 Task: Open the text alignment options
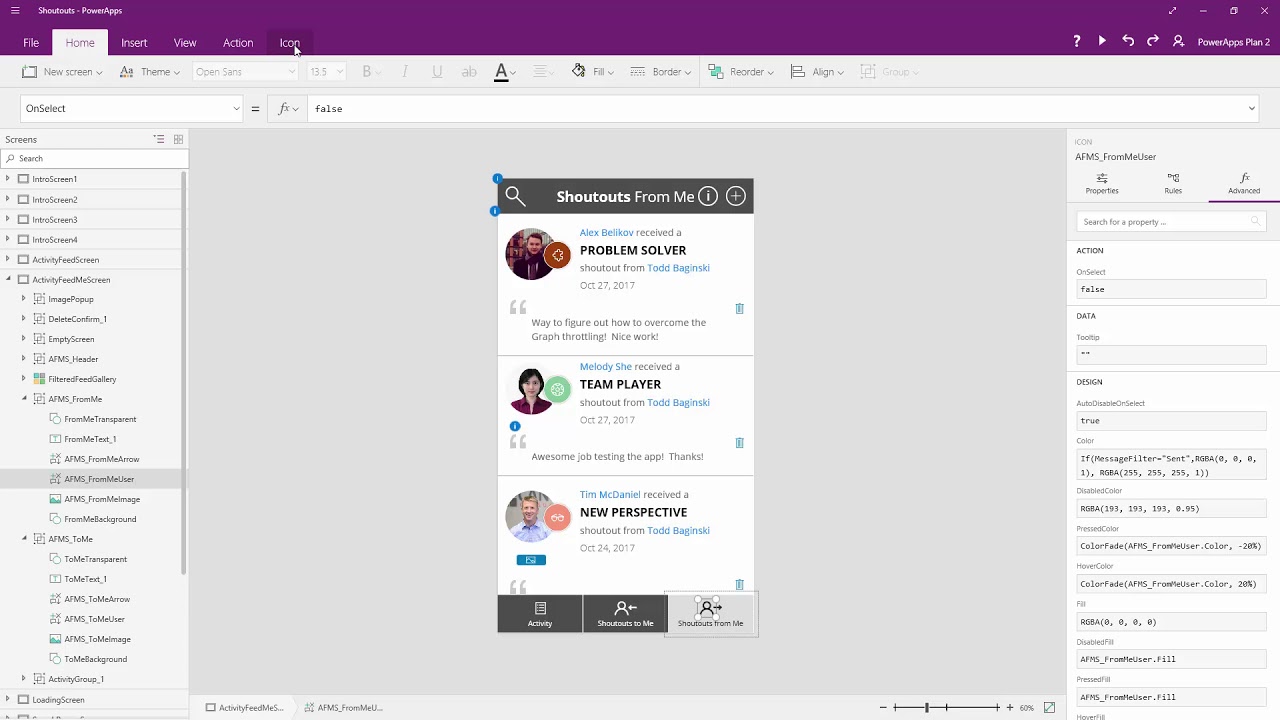tap(543, 72)
